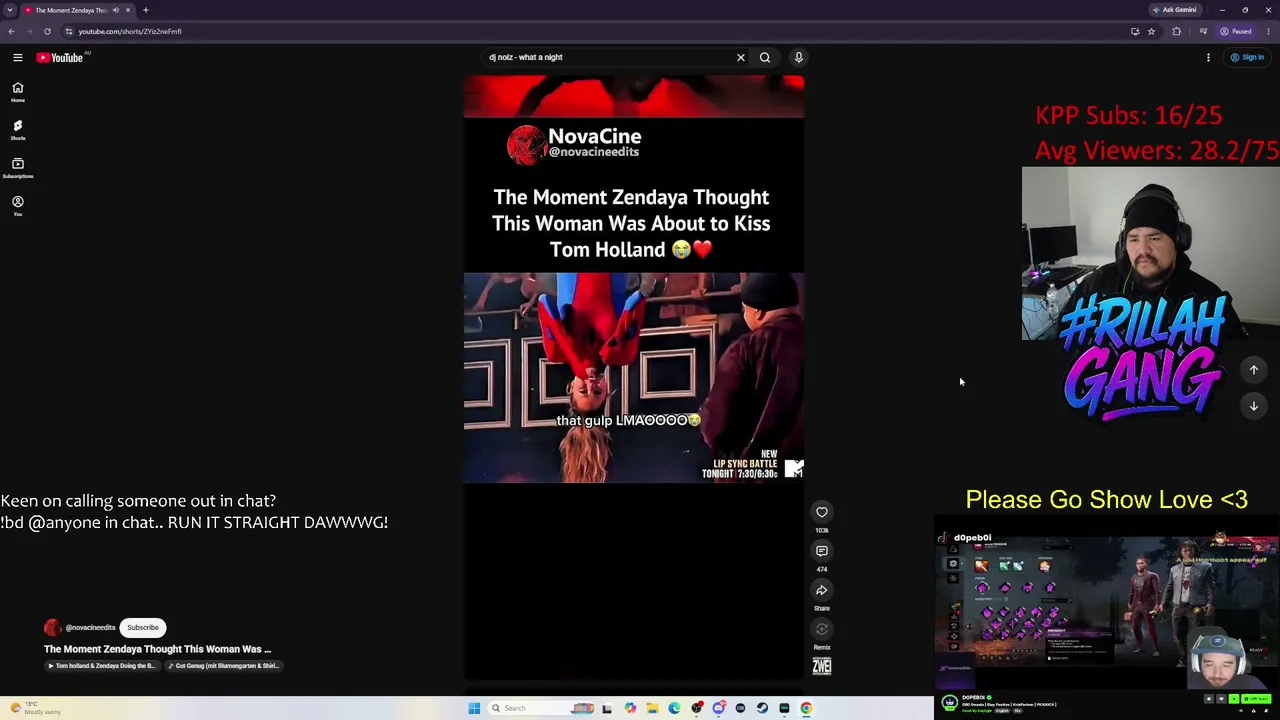View site information in the address bar

69,31
